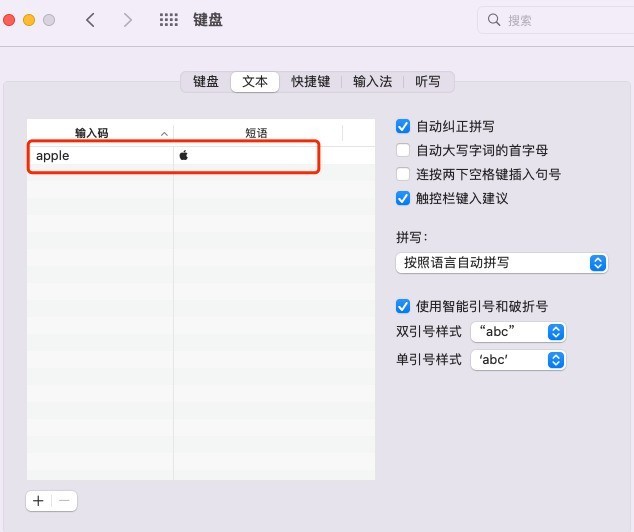Toggle sort arrow on 输入码 column
The image size is (634, 532).
pyautogui.click(x=164, y=133)
